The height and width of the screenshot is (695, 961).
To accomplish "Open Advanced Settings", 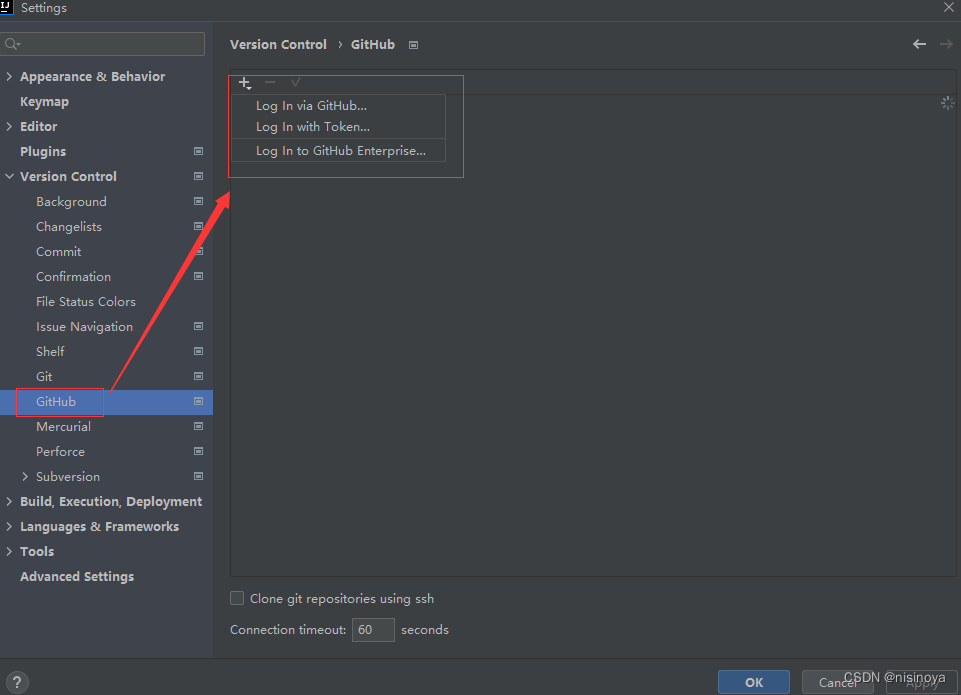I will pos(77,577).
